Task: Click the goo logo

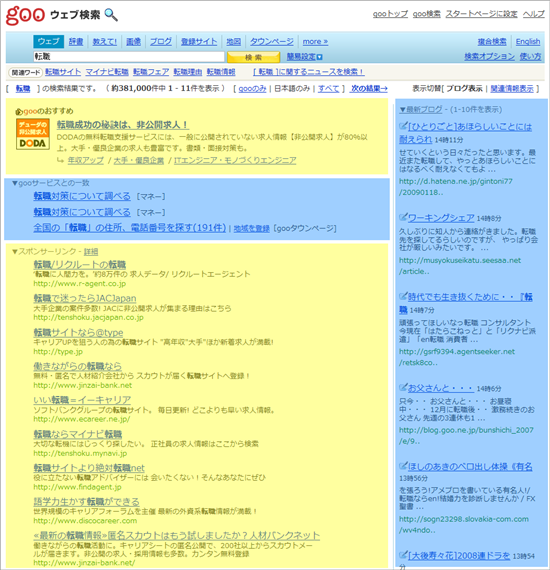Action: pos(25,16)
